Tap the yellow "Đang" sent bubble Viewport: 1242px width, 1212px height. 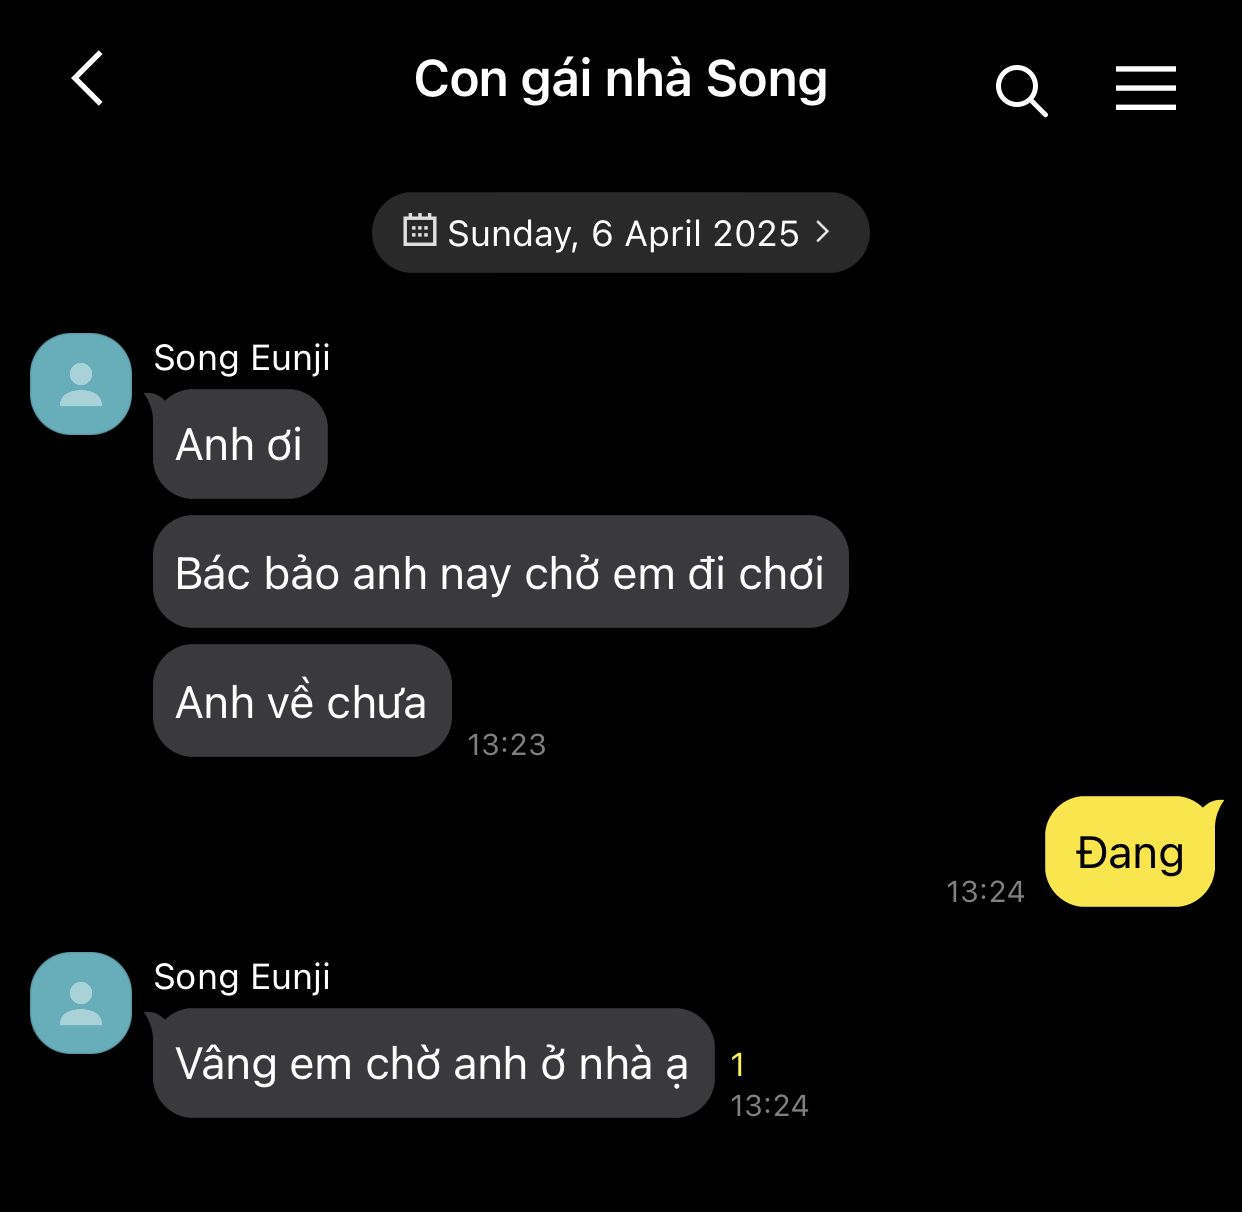click(1130, 853)
